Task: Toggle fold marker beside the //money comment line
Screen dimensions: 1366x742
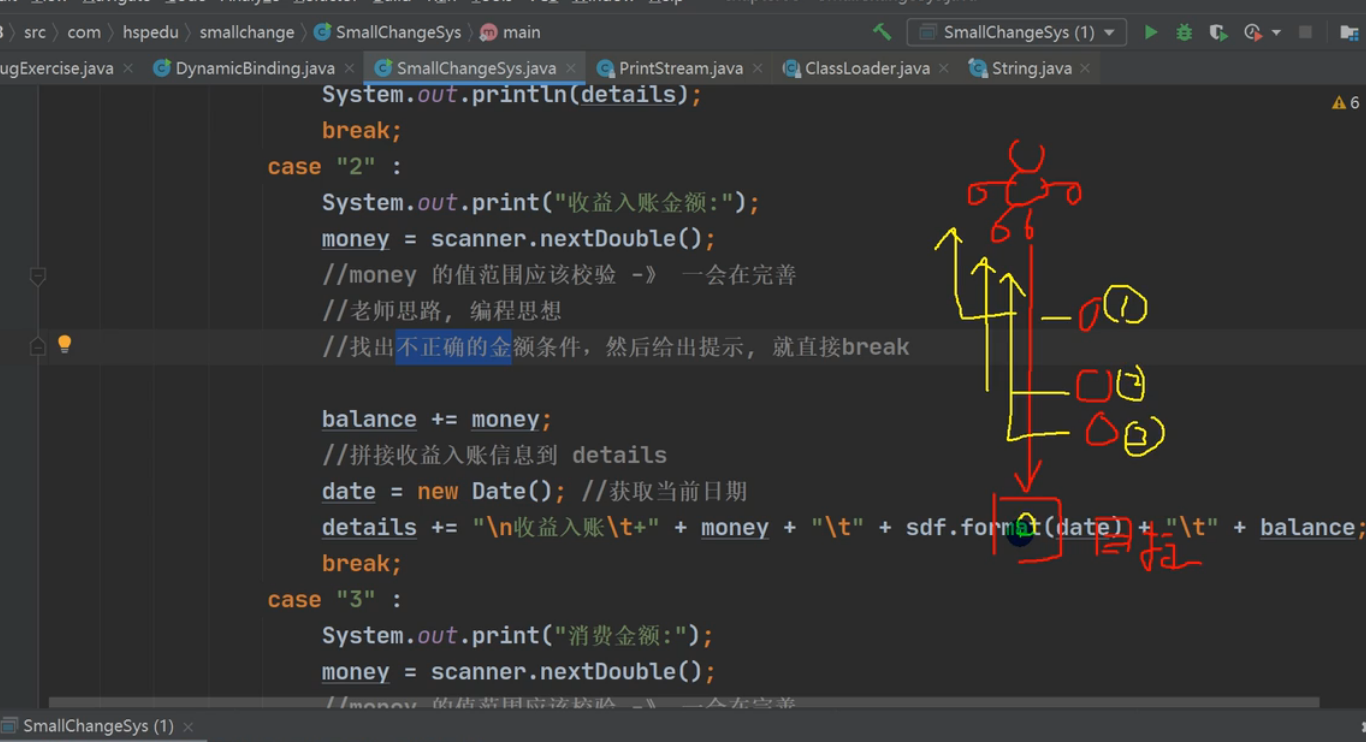Action: coord(37,275)
